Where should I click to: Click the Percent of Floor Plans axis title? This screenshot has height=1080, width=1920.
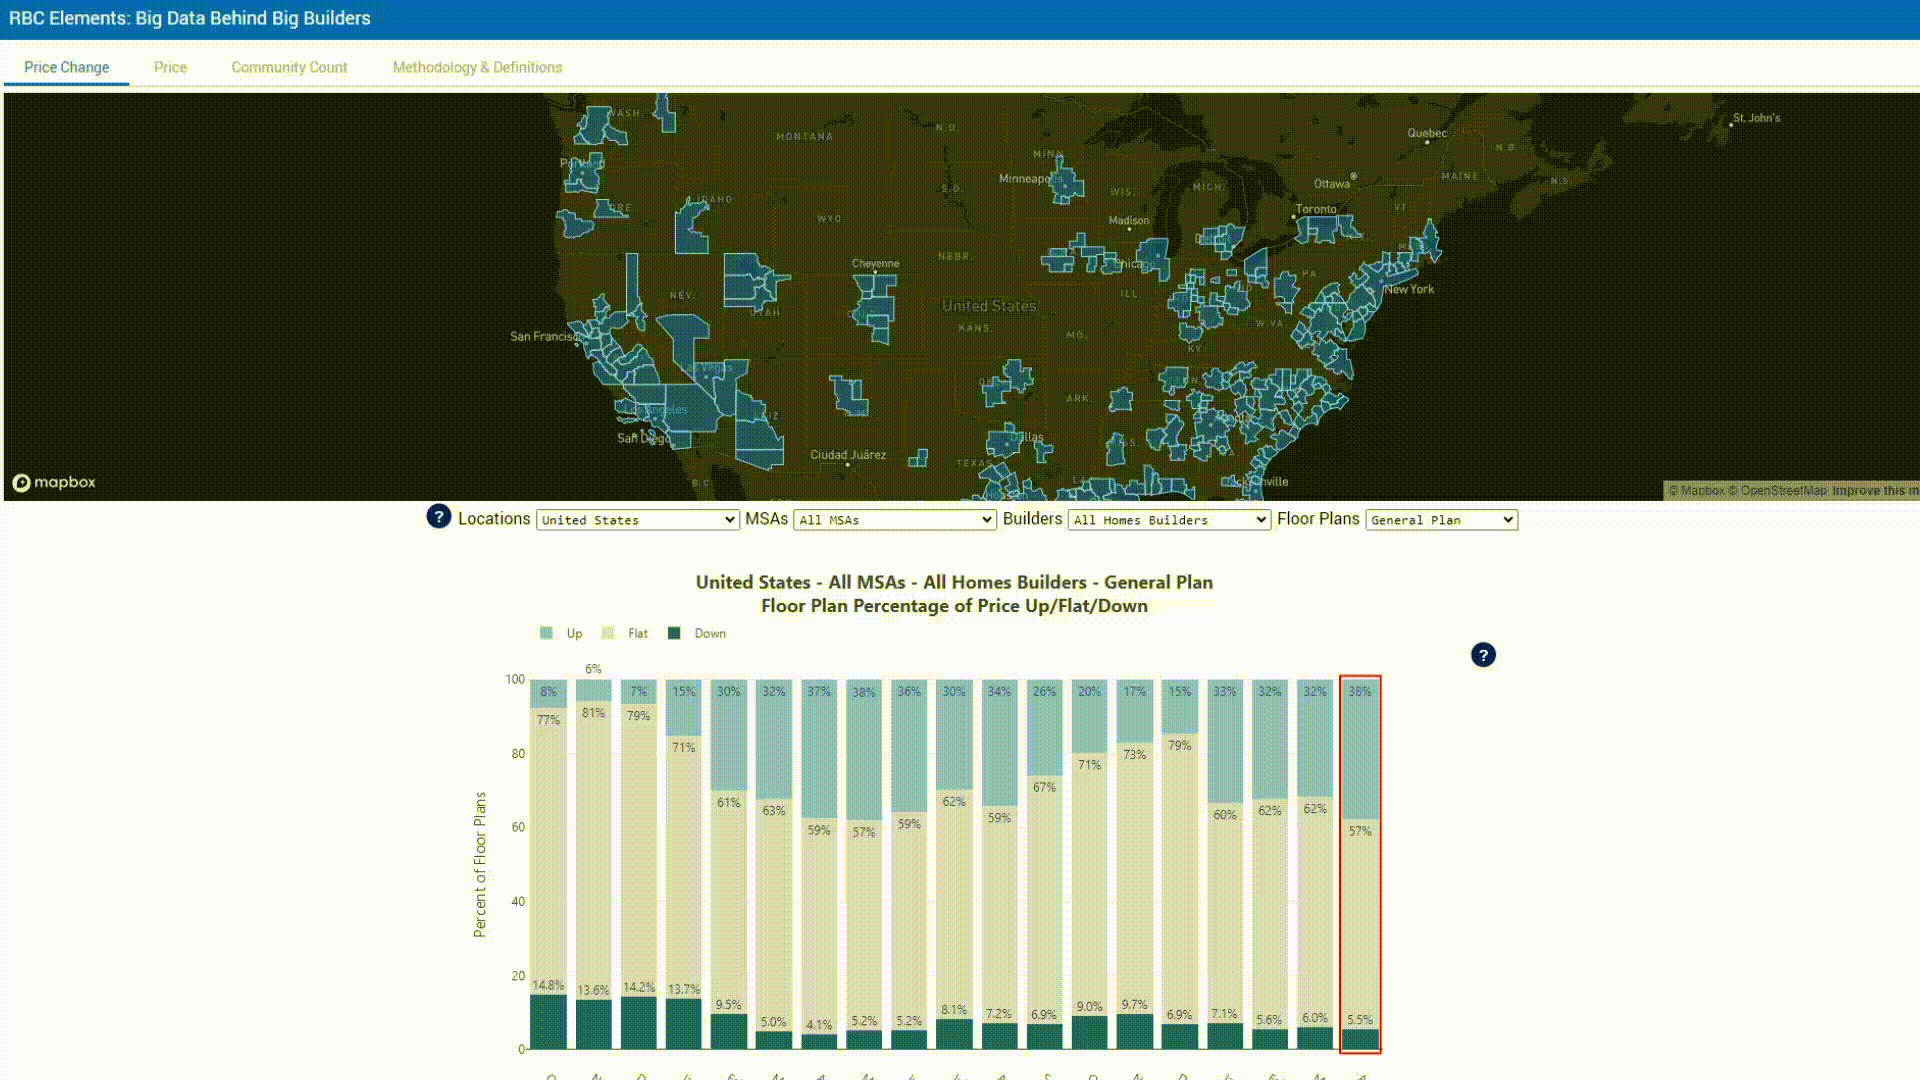pyautogui.click(x=480, y=864)
